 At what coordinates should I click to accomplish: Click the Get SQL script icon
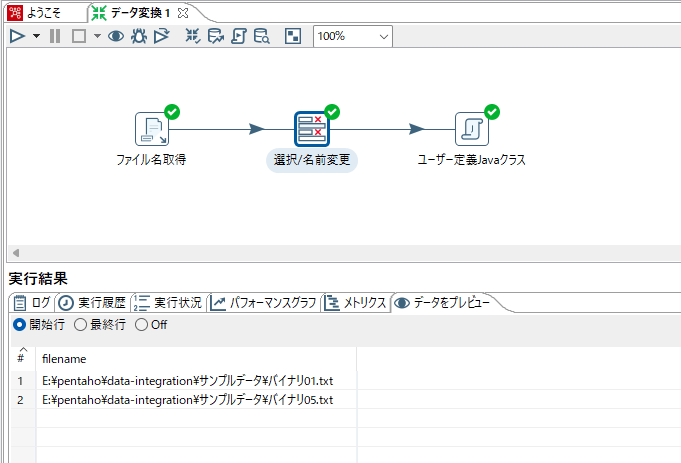coord(239,36)
